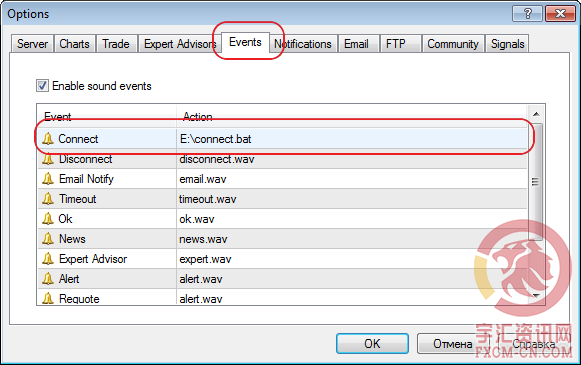Click the scroll down arrow of events list
This screenshot has width=581, height=365.
coord(536,295)
